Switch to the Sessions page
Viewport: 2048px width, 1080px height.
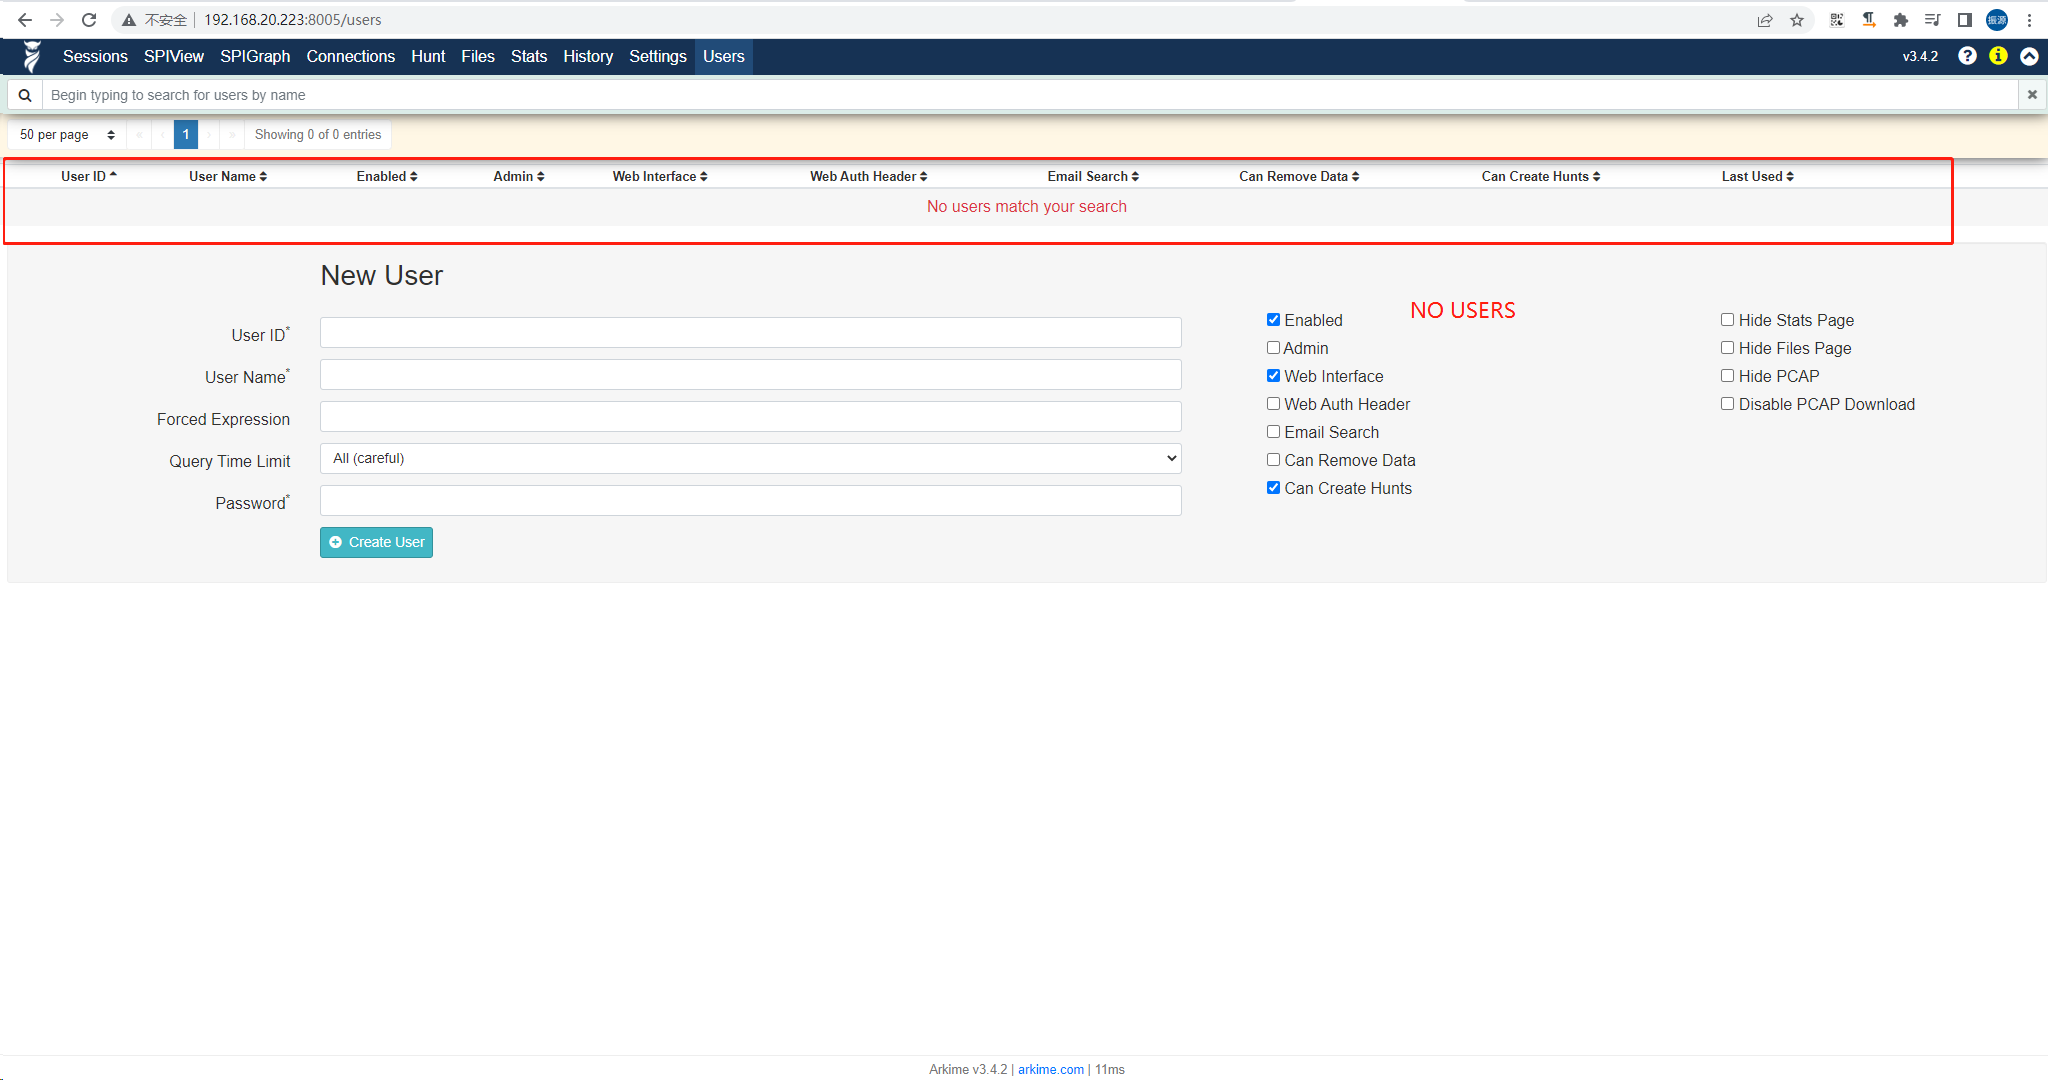[x=95, y=56]
